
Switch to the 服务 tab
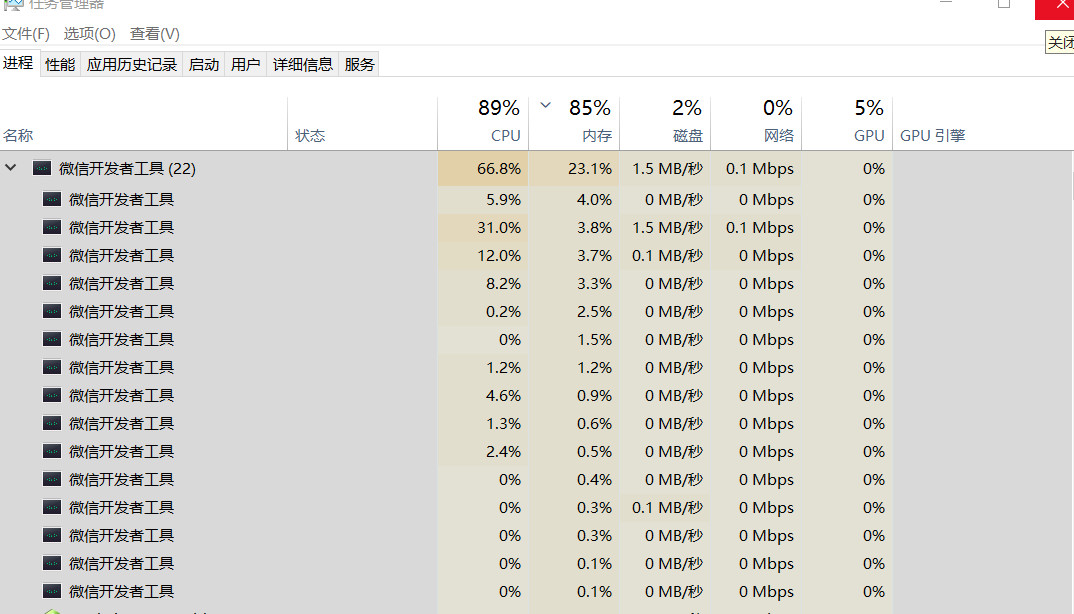point(360,64)
